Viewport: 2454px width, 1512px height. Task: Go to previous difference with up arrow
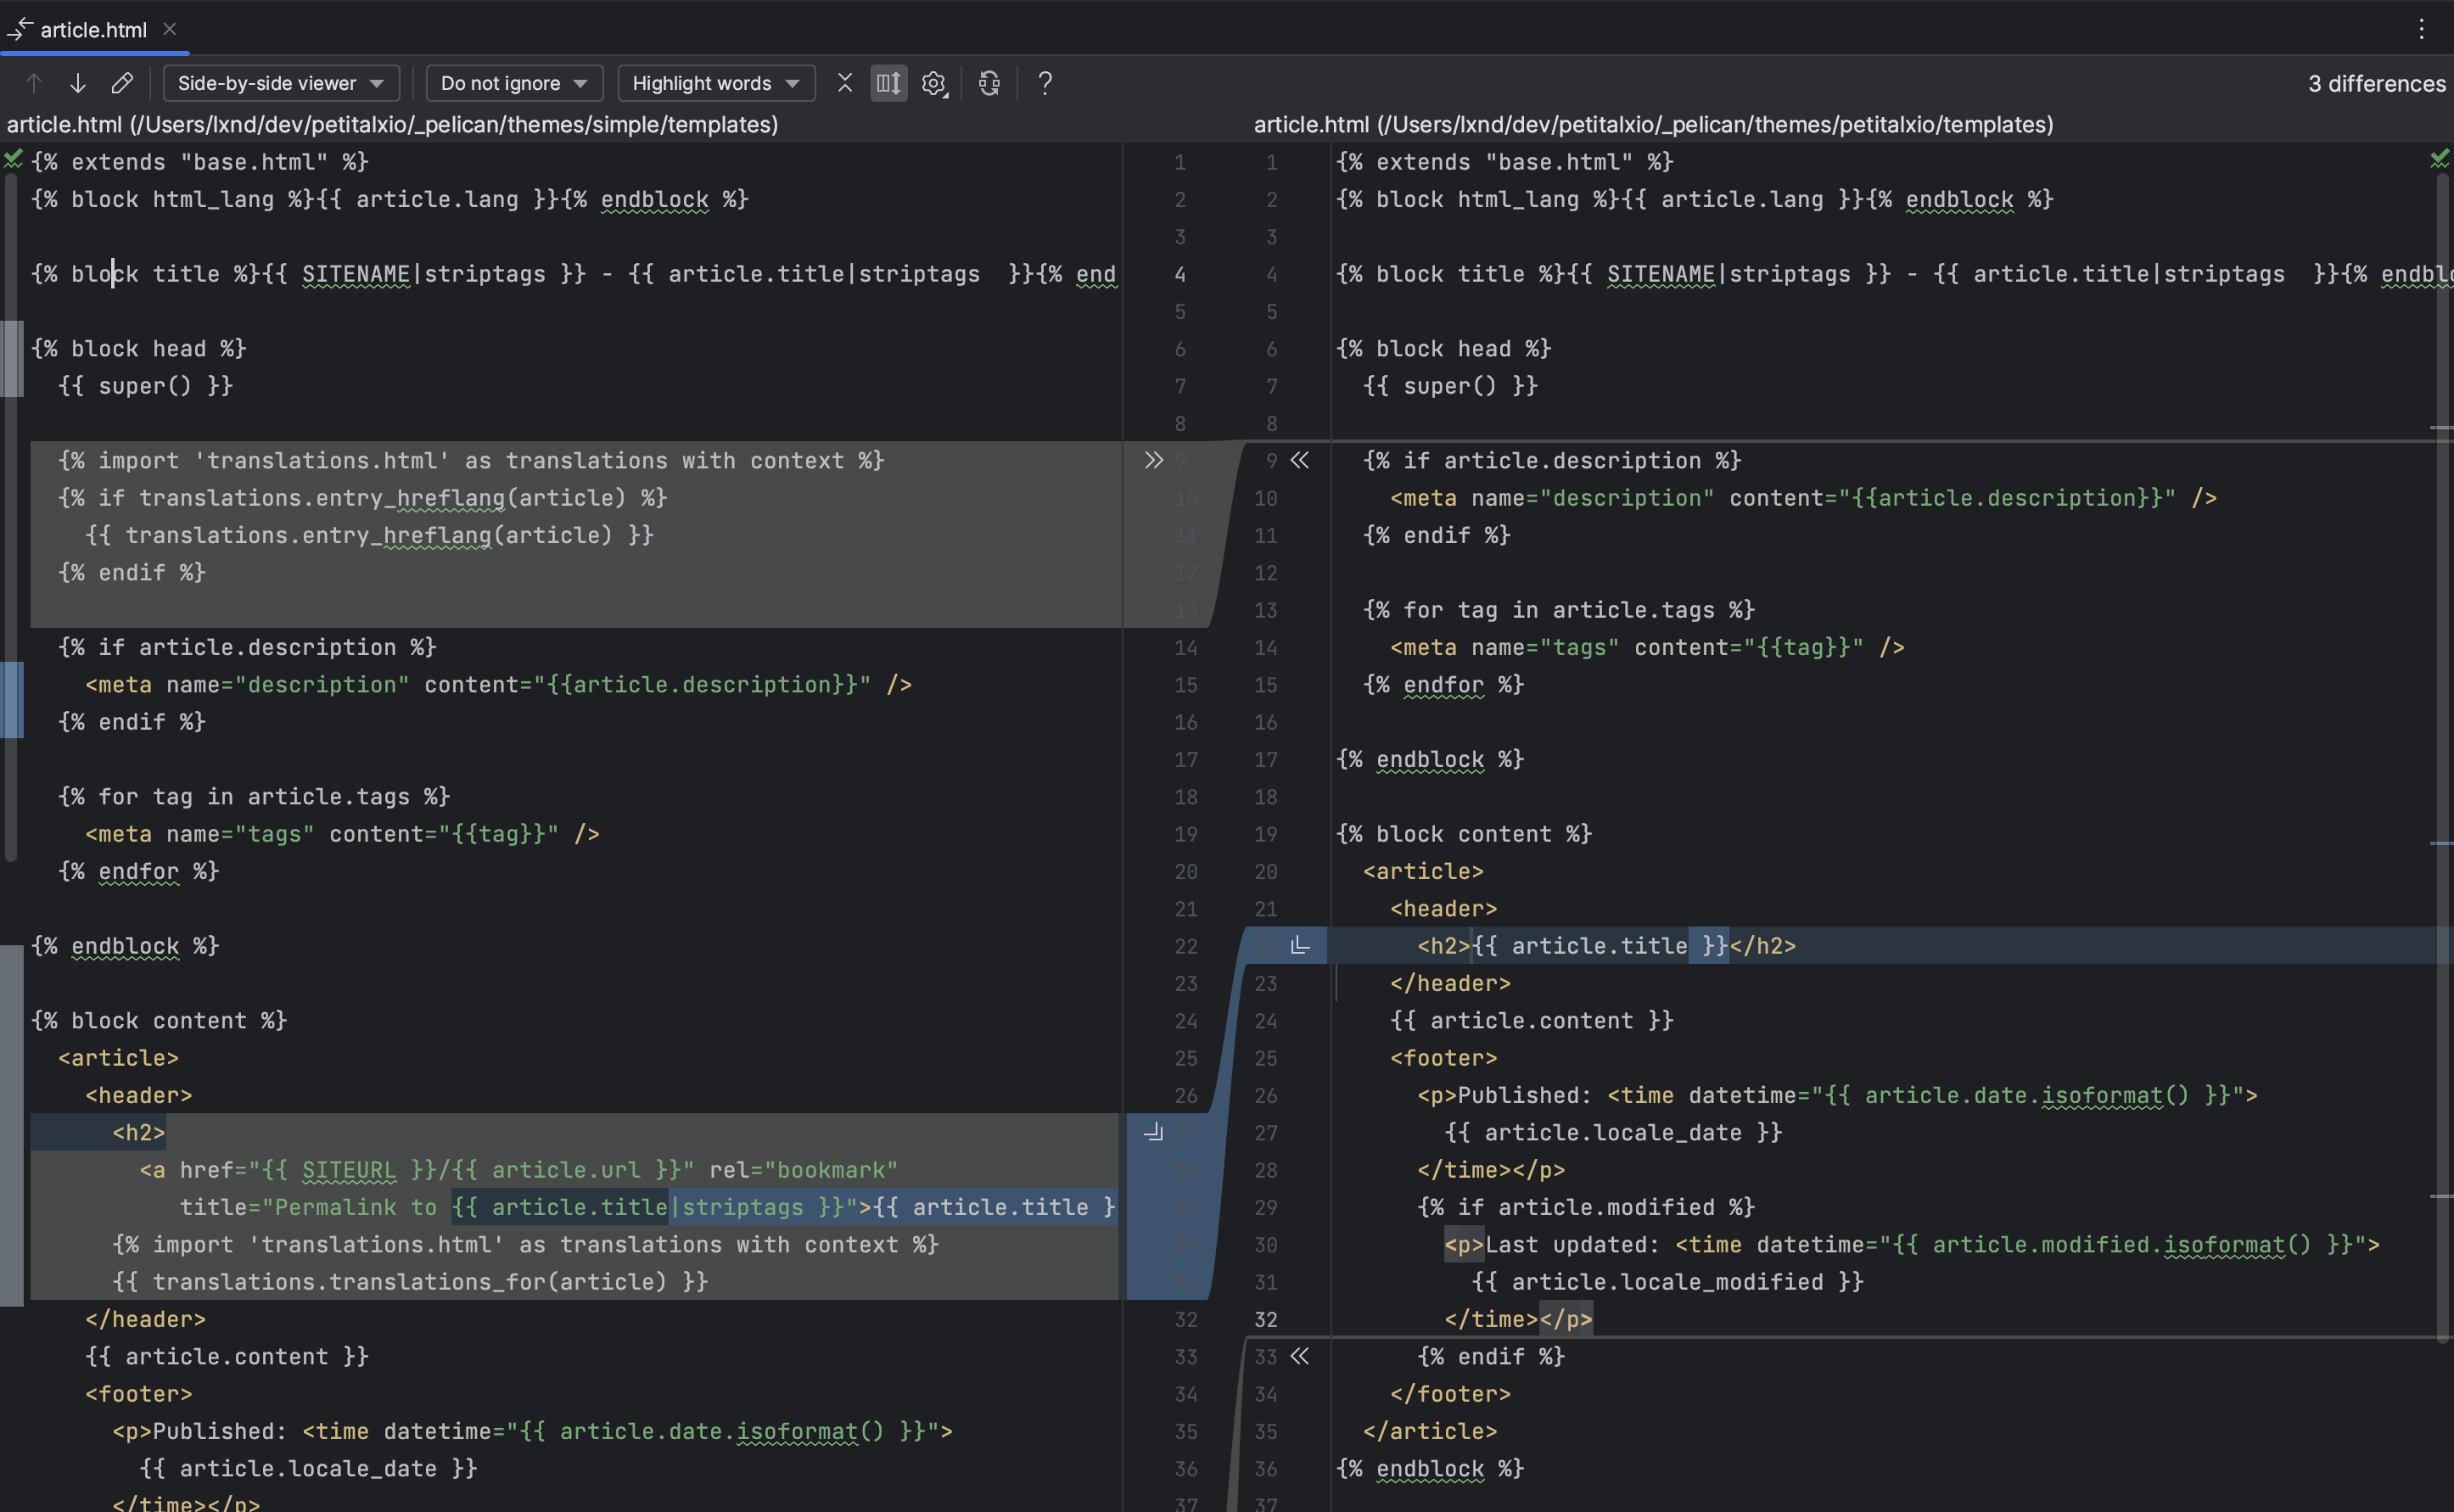coord(33,83)
